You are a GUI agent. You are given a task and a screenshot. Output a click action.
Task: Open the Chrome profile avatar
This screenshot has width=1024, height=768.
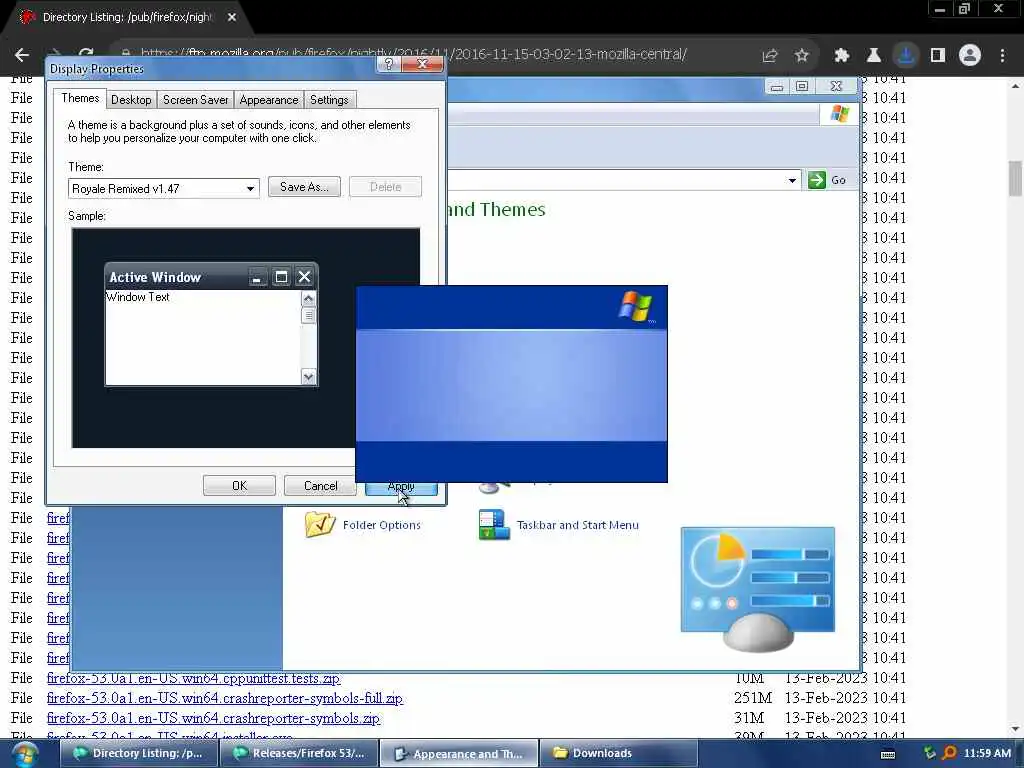tap(970, 56)
